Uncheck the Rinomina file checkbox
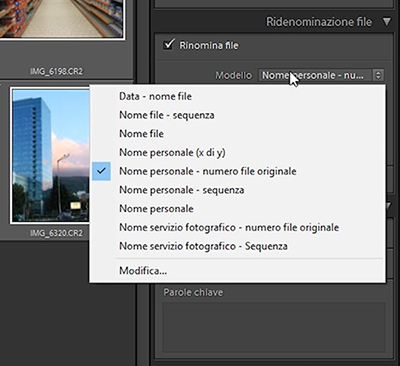Image resolution: width=400 pixels, height=366 pixels. [x=169, y=44]
